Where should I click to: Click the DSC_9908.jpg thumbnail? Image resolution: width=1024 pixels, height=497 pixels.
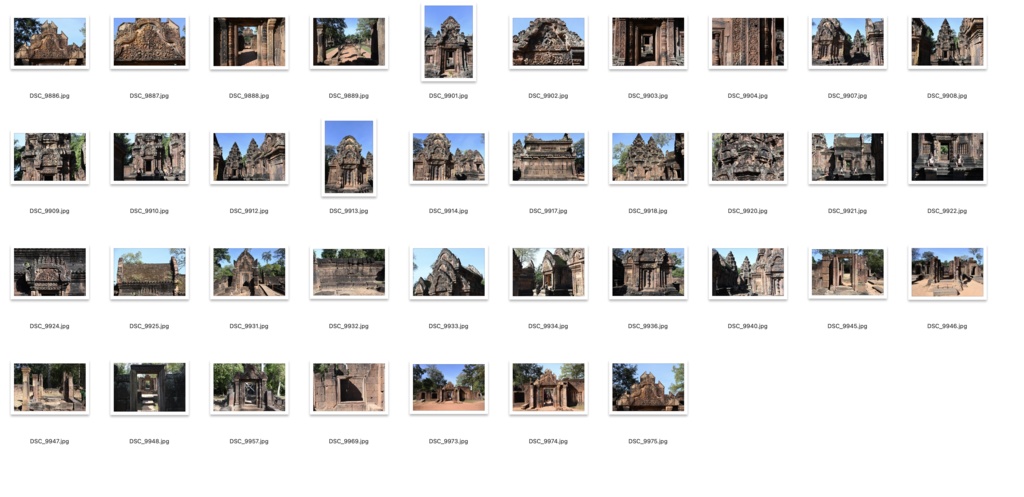click(x=947, y=42)
